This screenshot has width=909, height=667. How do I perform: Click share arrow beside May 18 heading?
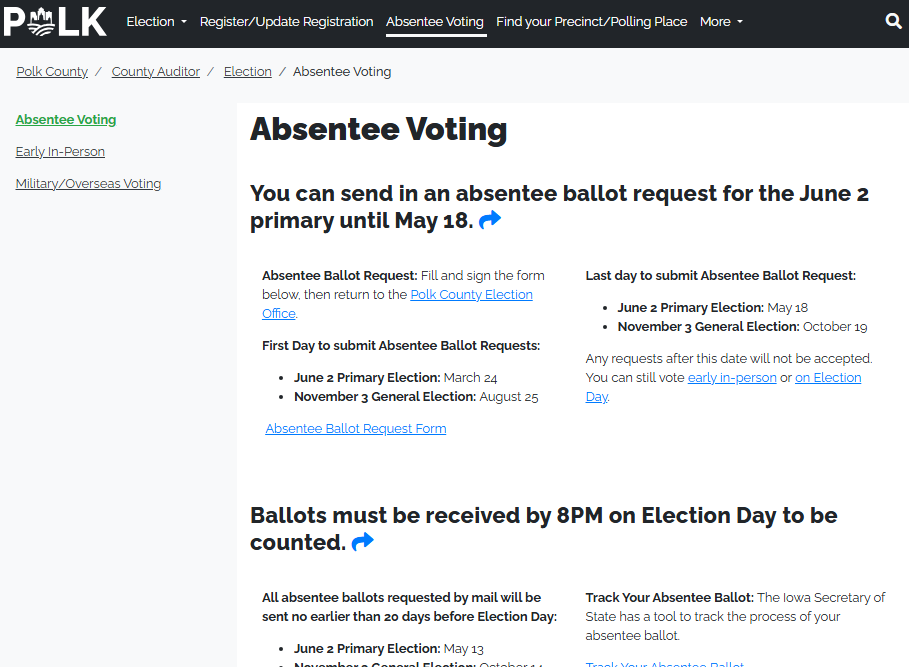490,221
